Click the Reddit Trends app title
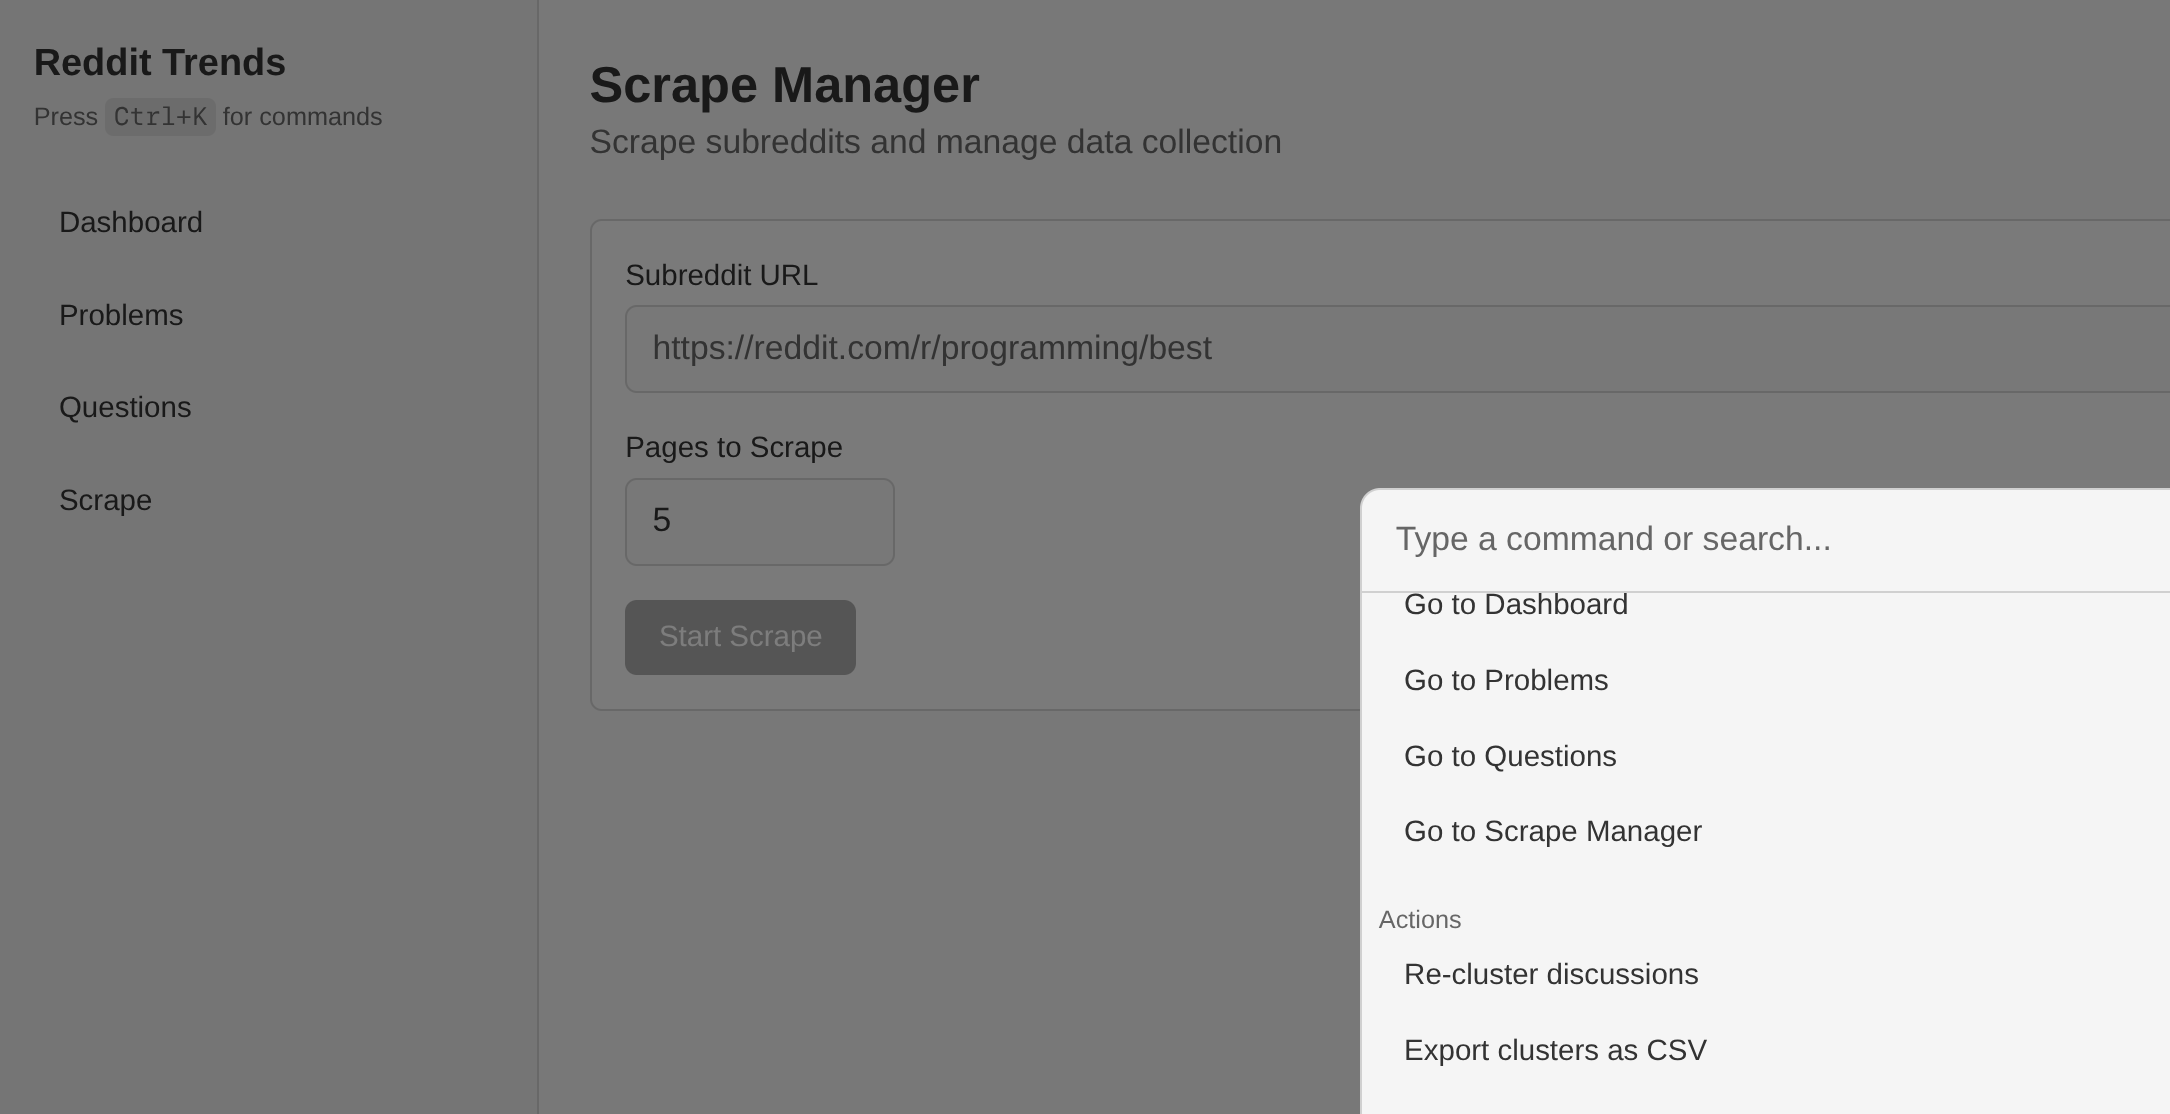Viewport: 2170px width, 1114px height. [160, 62]
